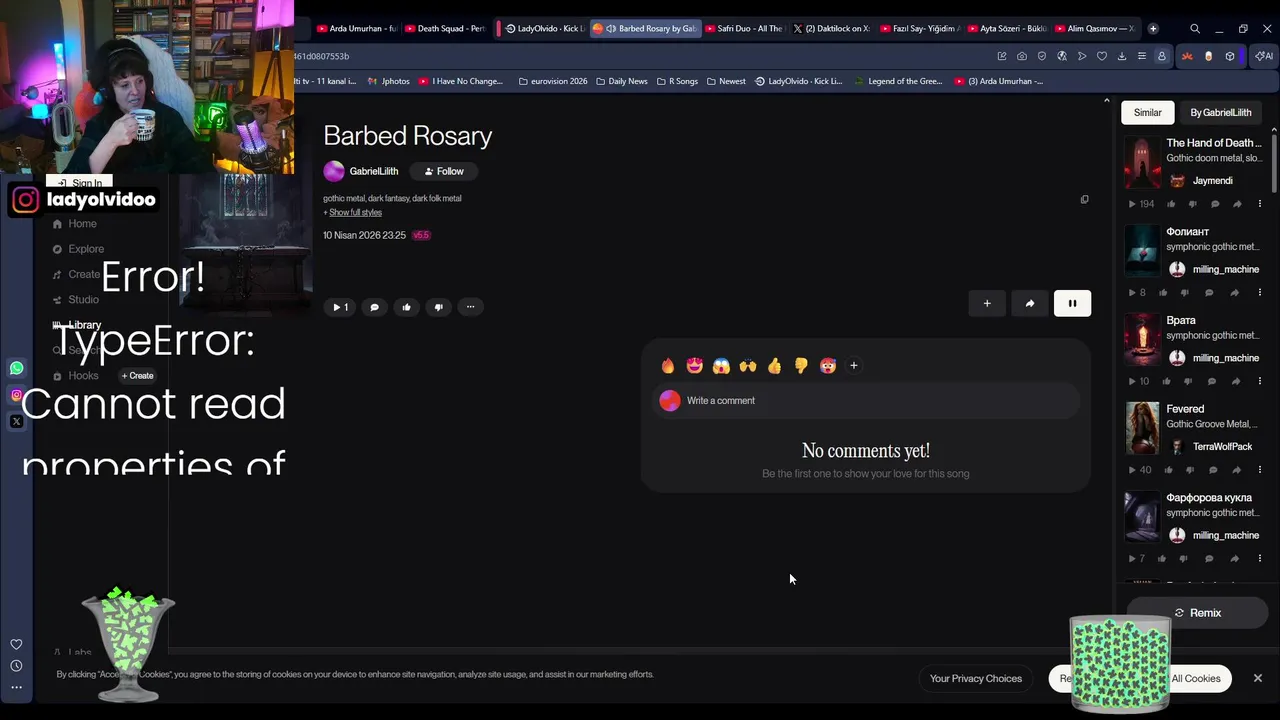
Task: Click Create next to Hooks
Action: [138, 376]
